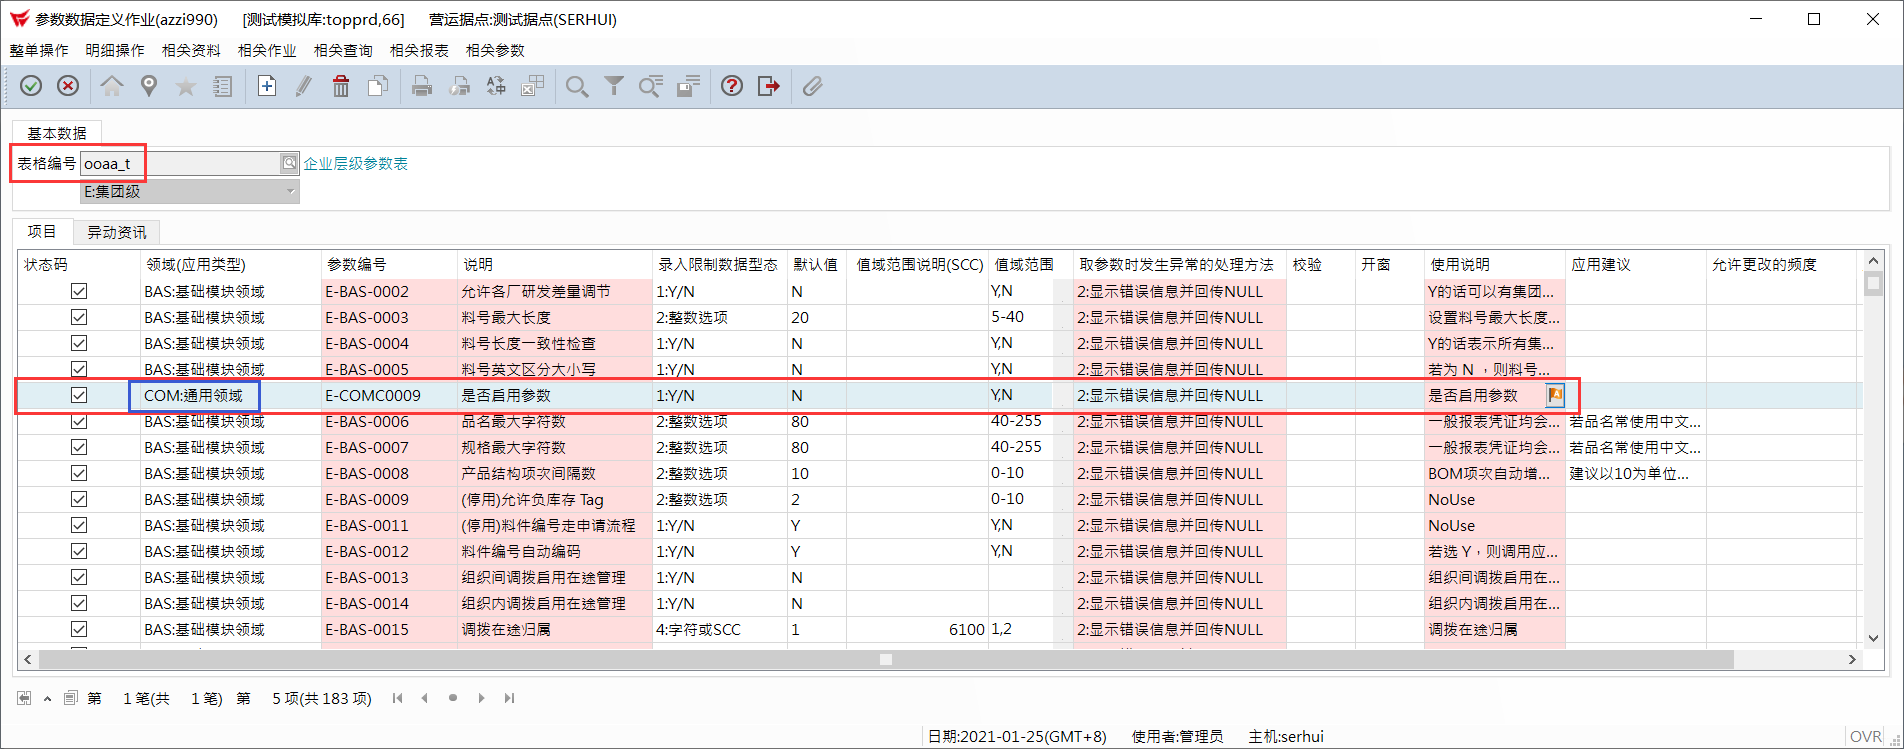Open the E:集团级 dropdown
This screenshot has height=749, width=1904.
point(190,191)
